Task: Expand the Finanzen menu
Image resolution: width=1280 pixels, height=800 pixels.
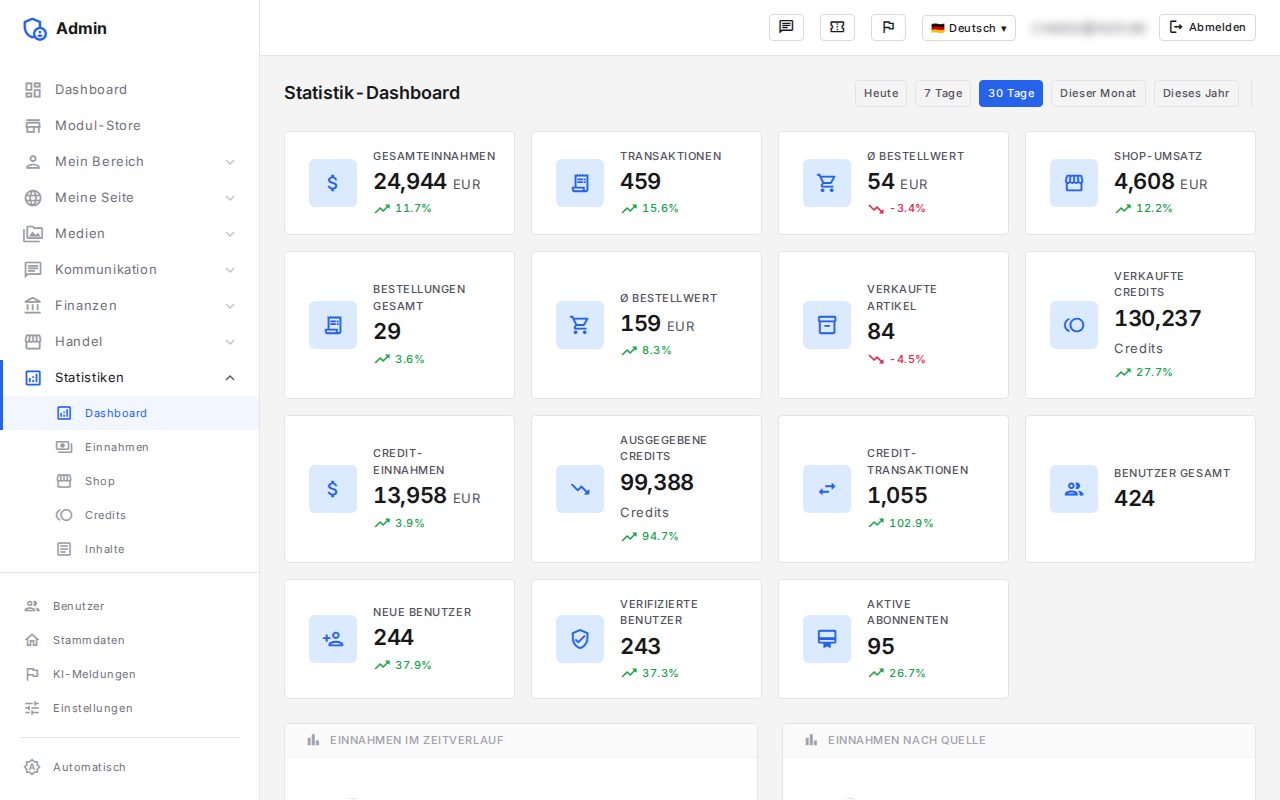Action: tap(130, 305)
